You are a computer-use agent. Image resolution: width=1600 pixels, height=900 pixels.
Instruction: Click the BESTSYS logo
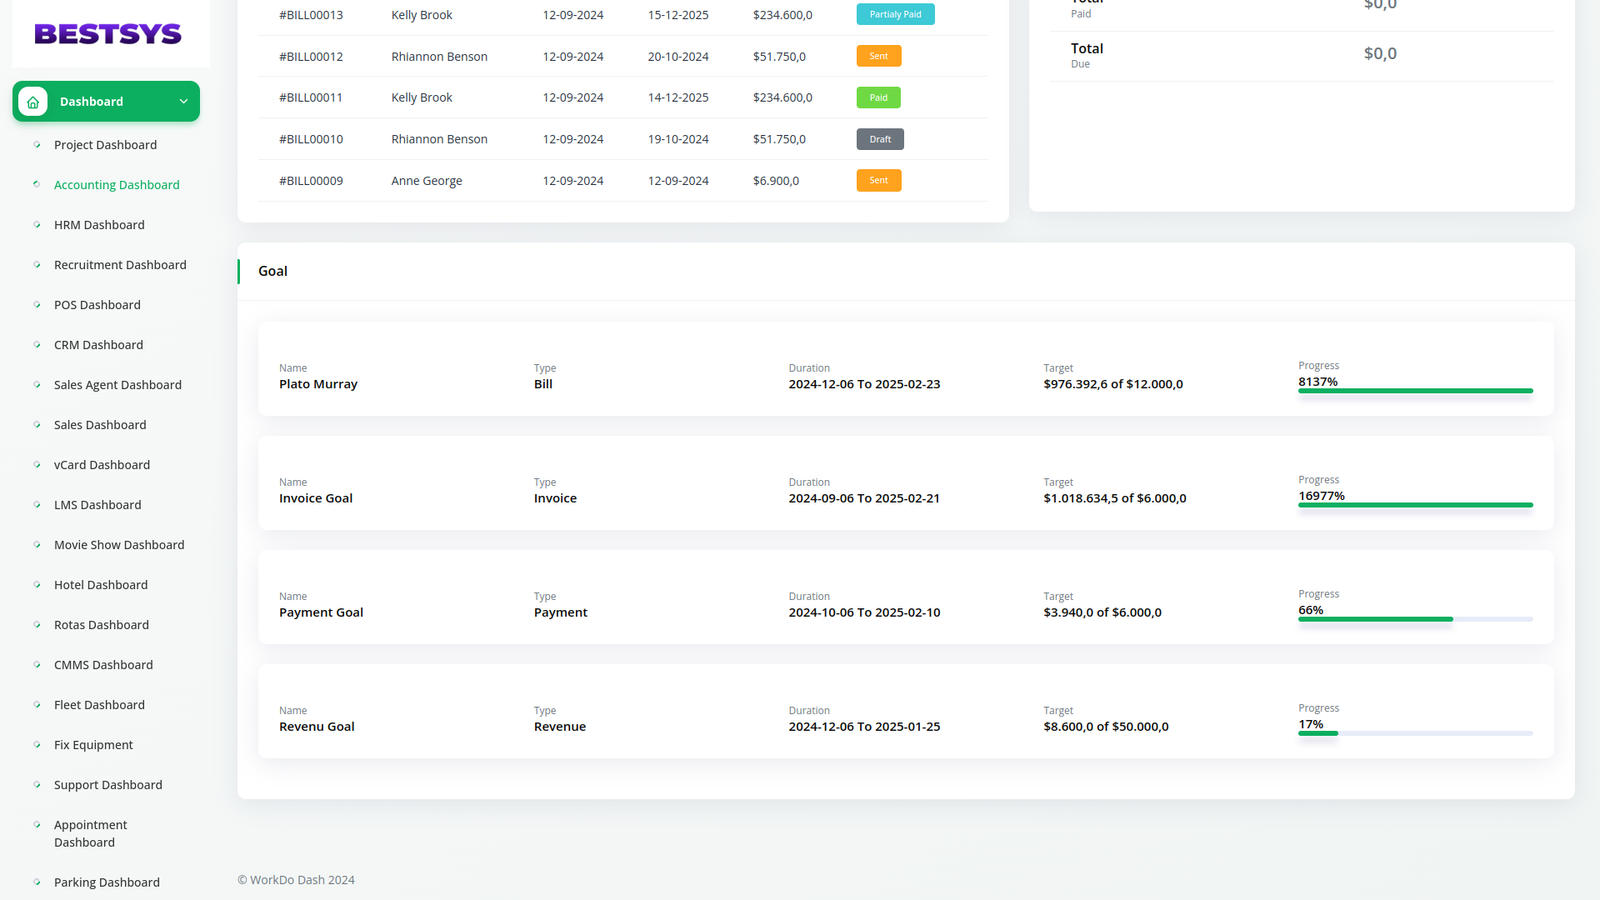(x=108, y=34)
